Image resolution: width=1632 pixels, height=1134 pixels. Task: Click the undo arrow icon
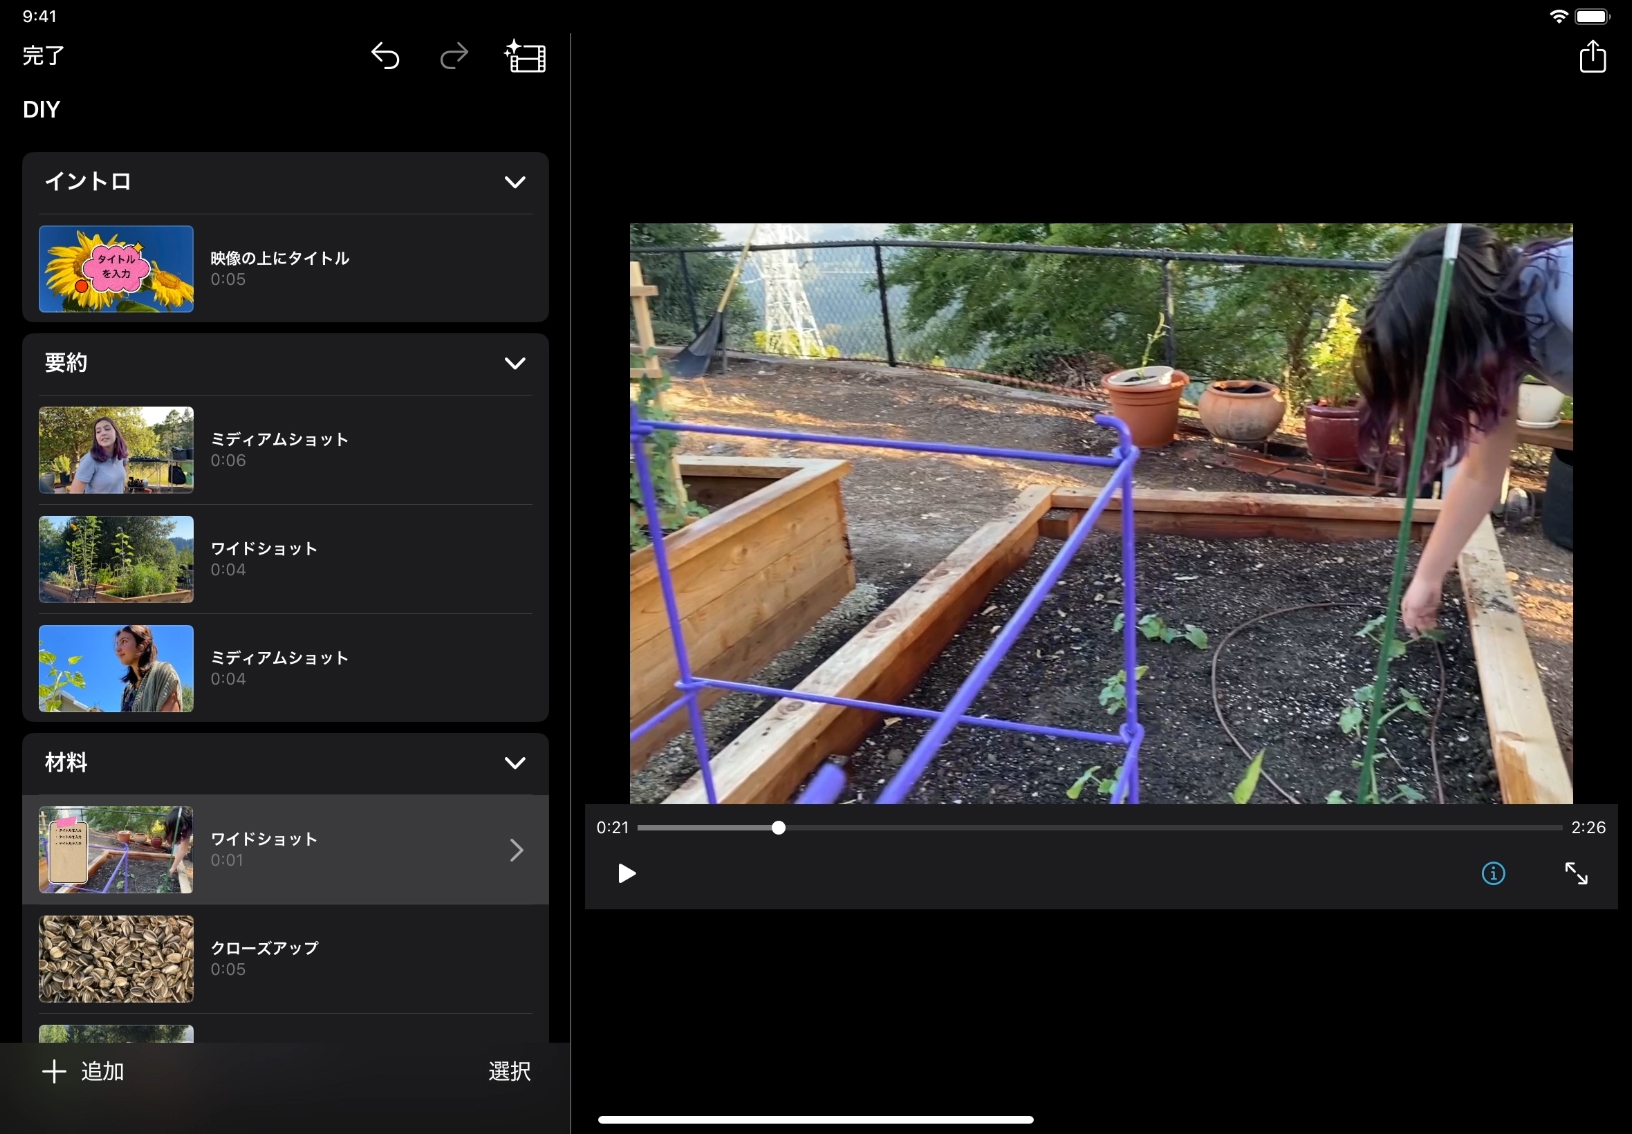pos(385,57)
